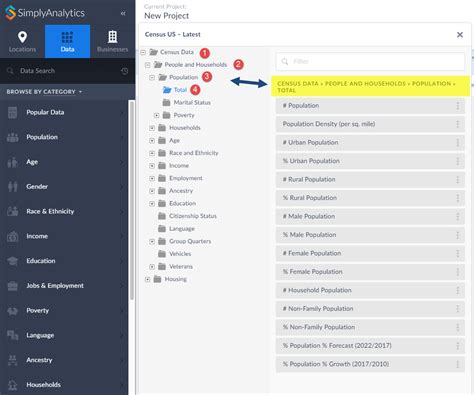Open the Browse by Category dropdown
474x395 pixels.
44,92
